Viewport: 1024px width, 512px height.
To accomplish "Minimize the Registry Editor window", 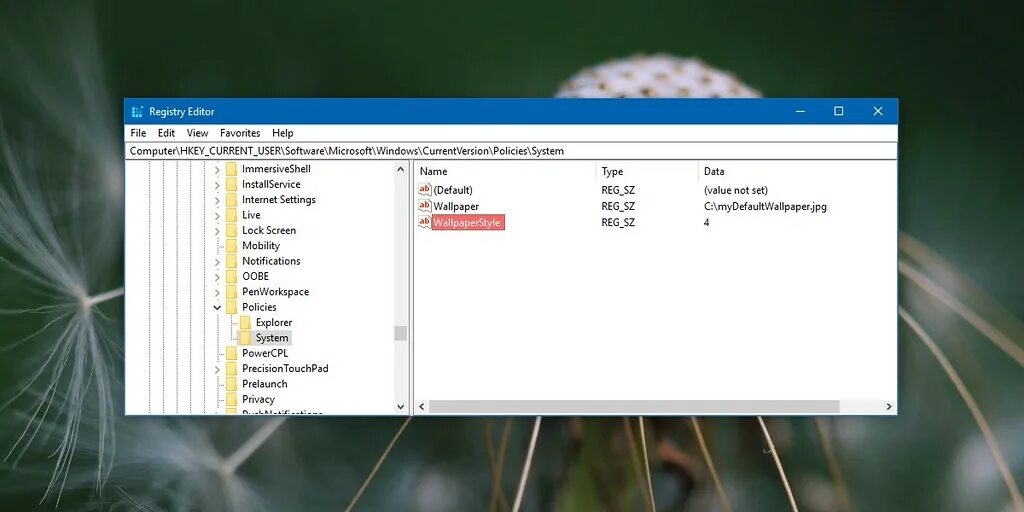I will click(x=800, y=112).
